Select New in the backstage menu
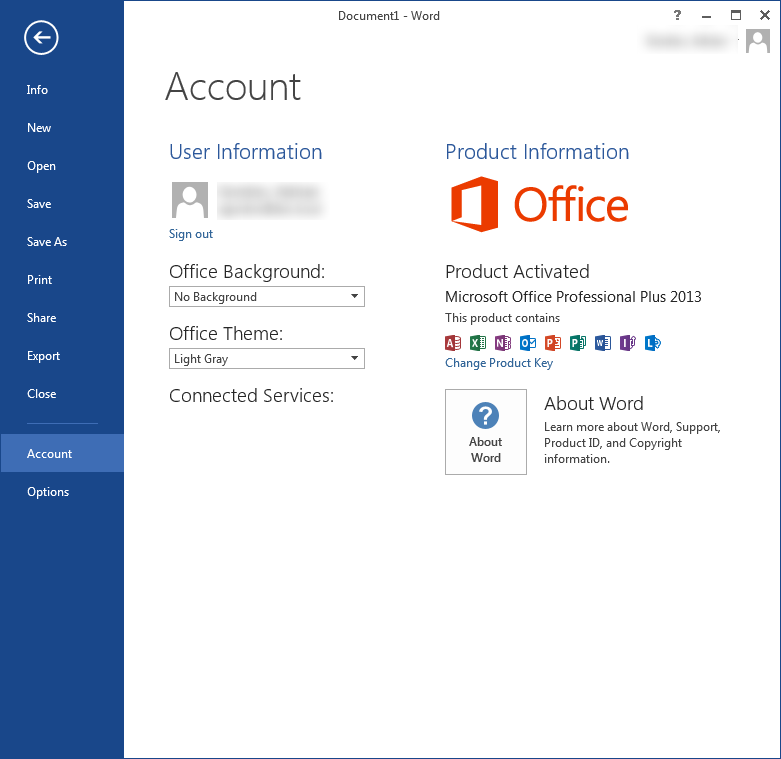This screenshot has width=781, height=759. 39,128
